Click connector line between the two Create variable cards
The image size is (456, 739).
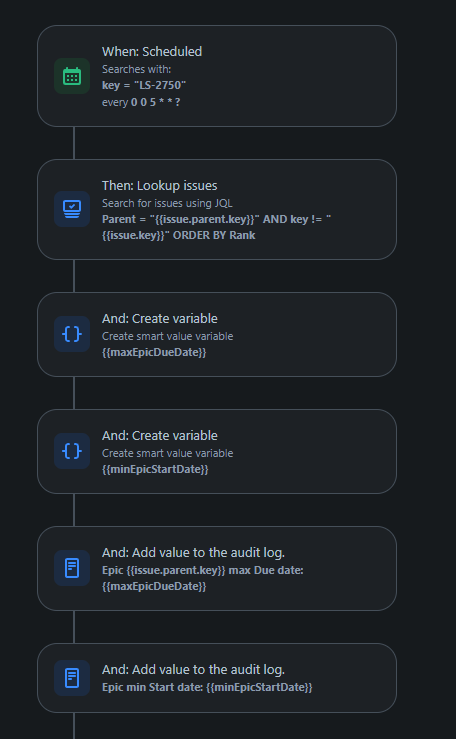tap(74, 393)
